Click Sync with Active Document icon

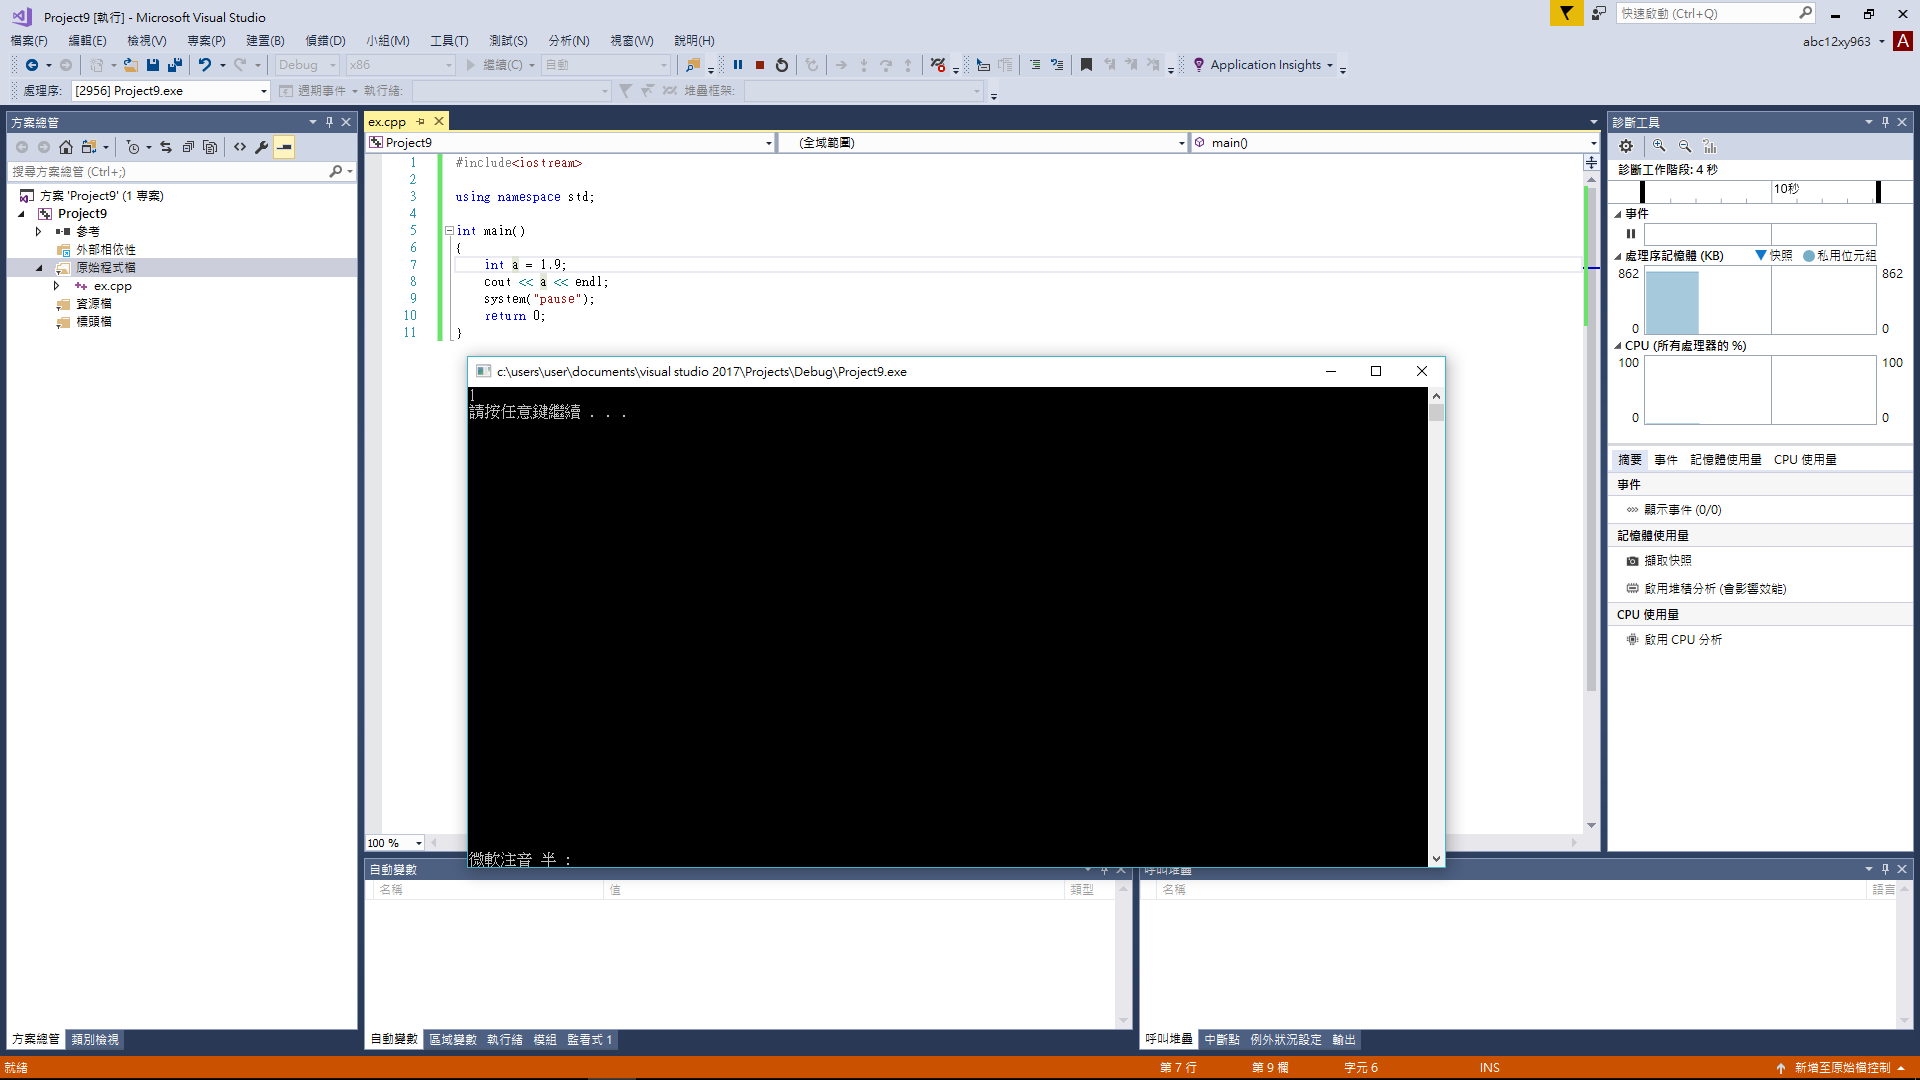pyautogui.click(x=166, y=147)
